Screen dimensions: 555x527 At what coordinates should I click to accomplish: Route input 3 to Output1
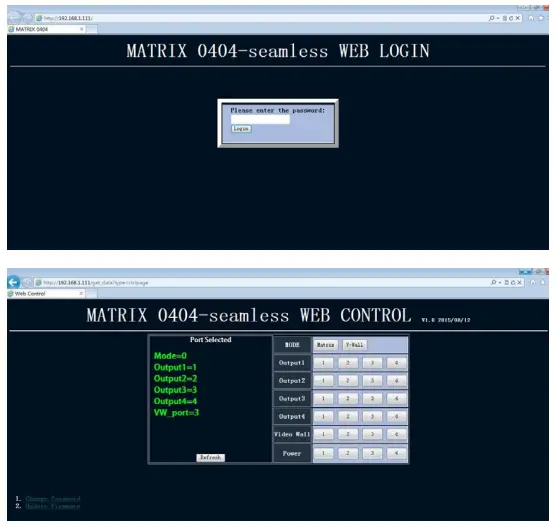click(372, 363)
